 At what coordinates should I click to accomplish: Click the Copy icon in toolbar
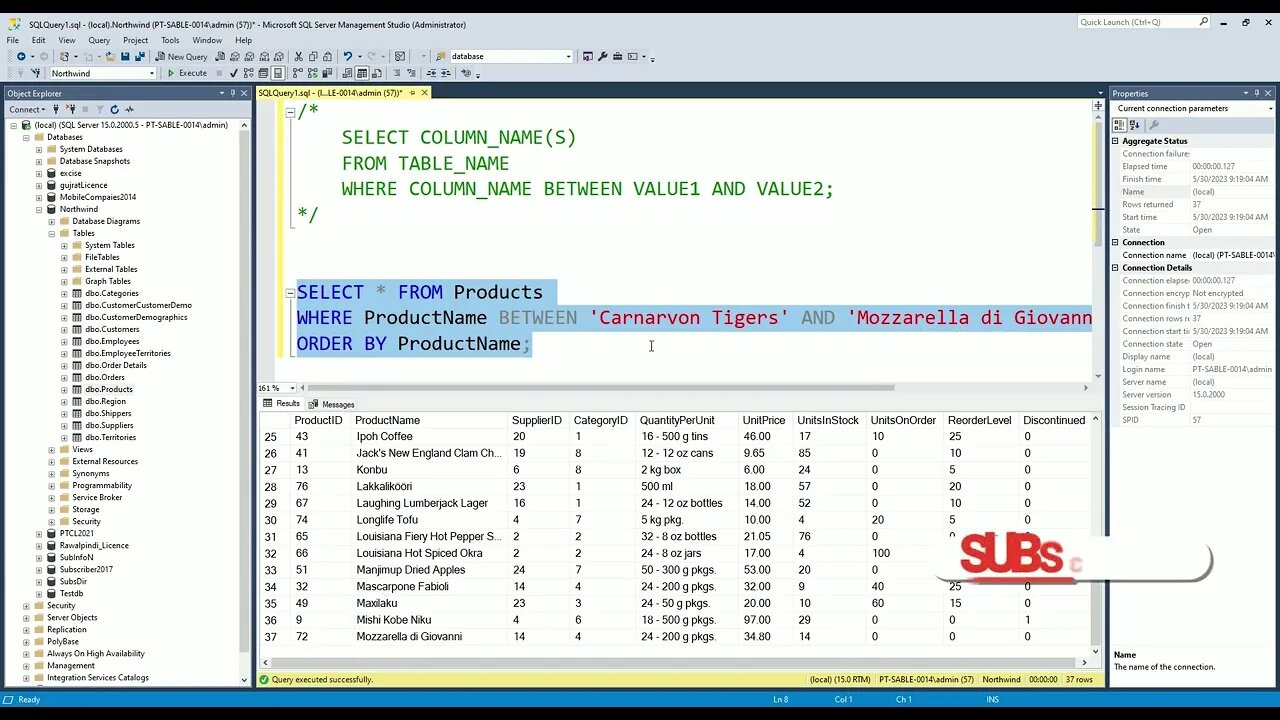pyautogui.click(x=313, y=57)
